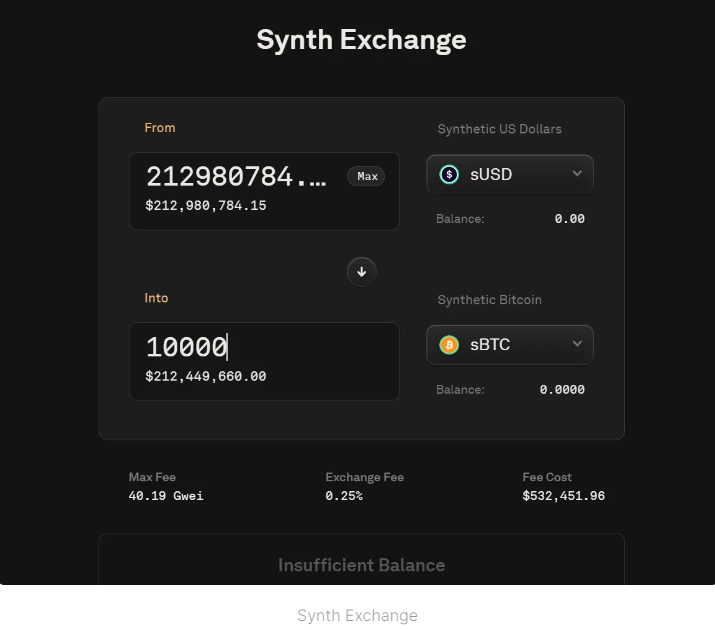The width and height of the screenshot is (715, 630).
Task: Click the sBTC balance value 0.0000
Action: tap(562, 390)
